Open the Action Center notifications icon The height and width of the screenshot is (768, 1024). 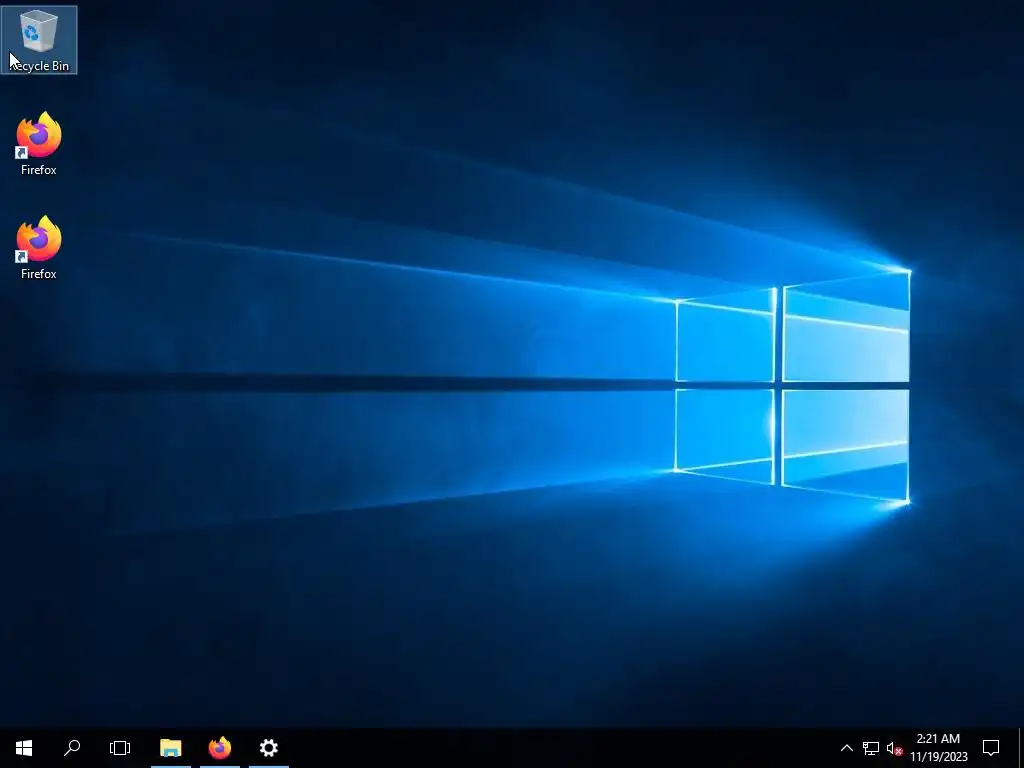(991, 748)
